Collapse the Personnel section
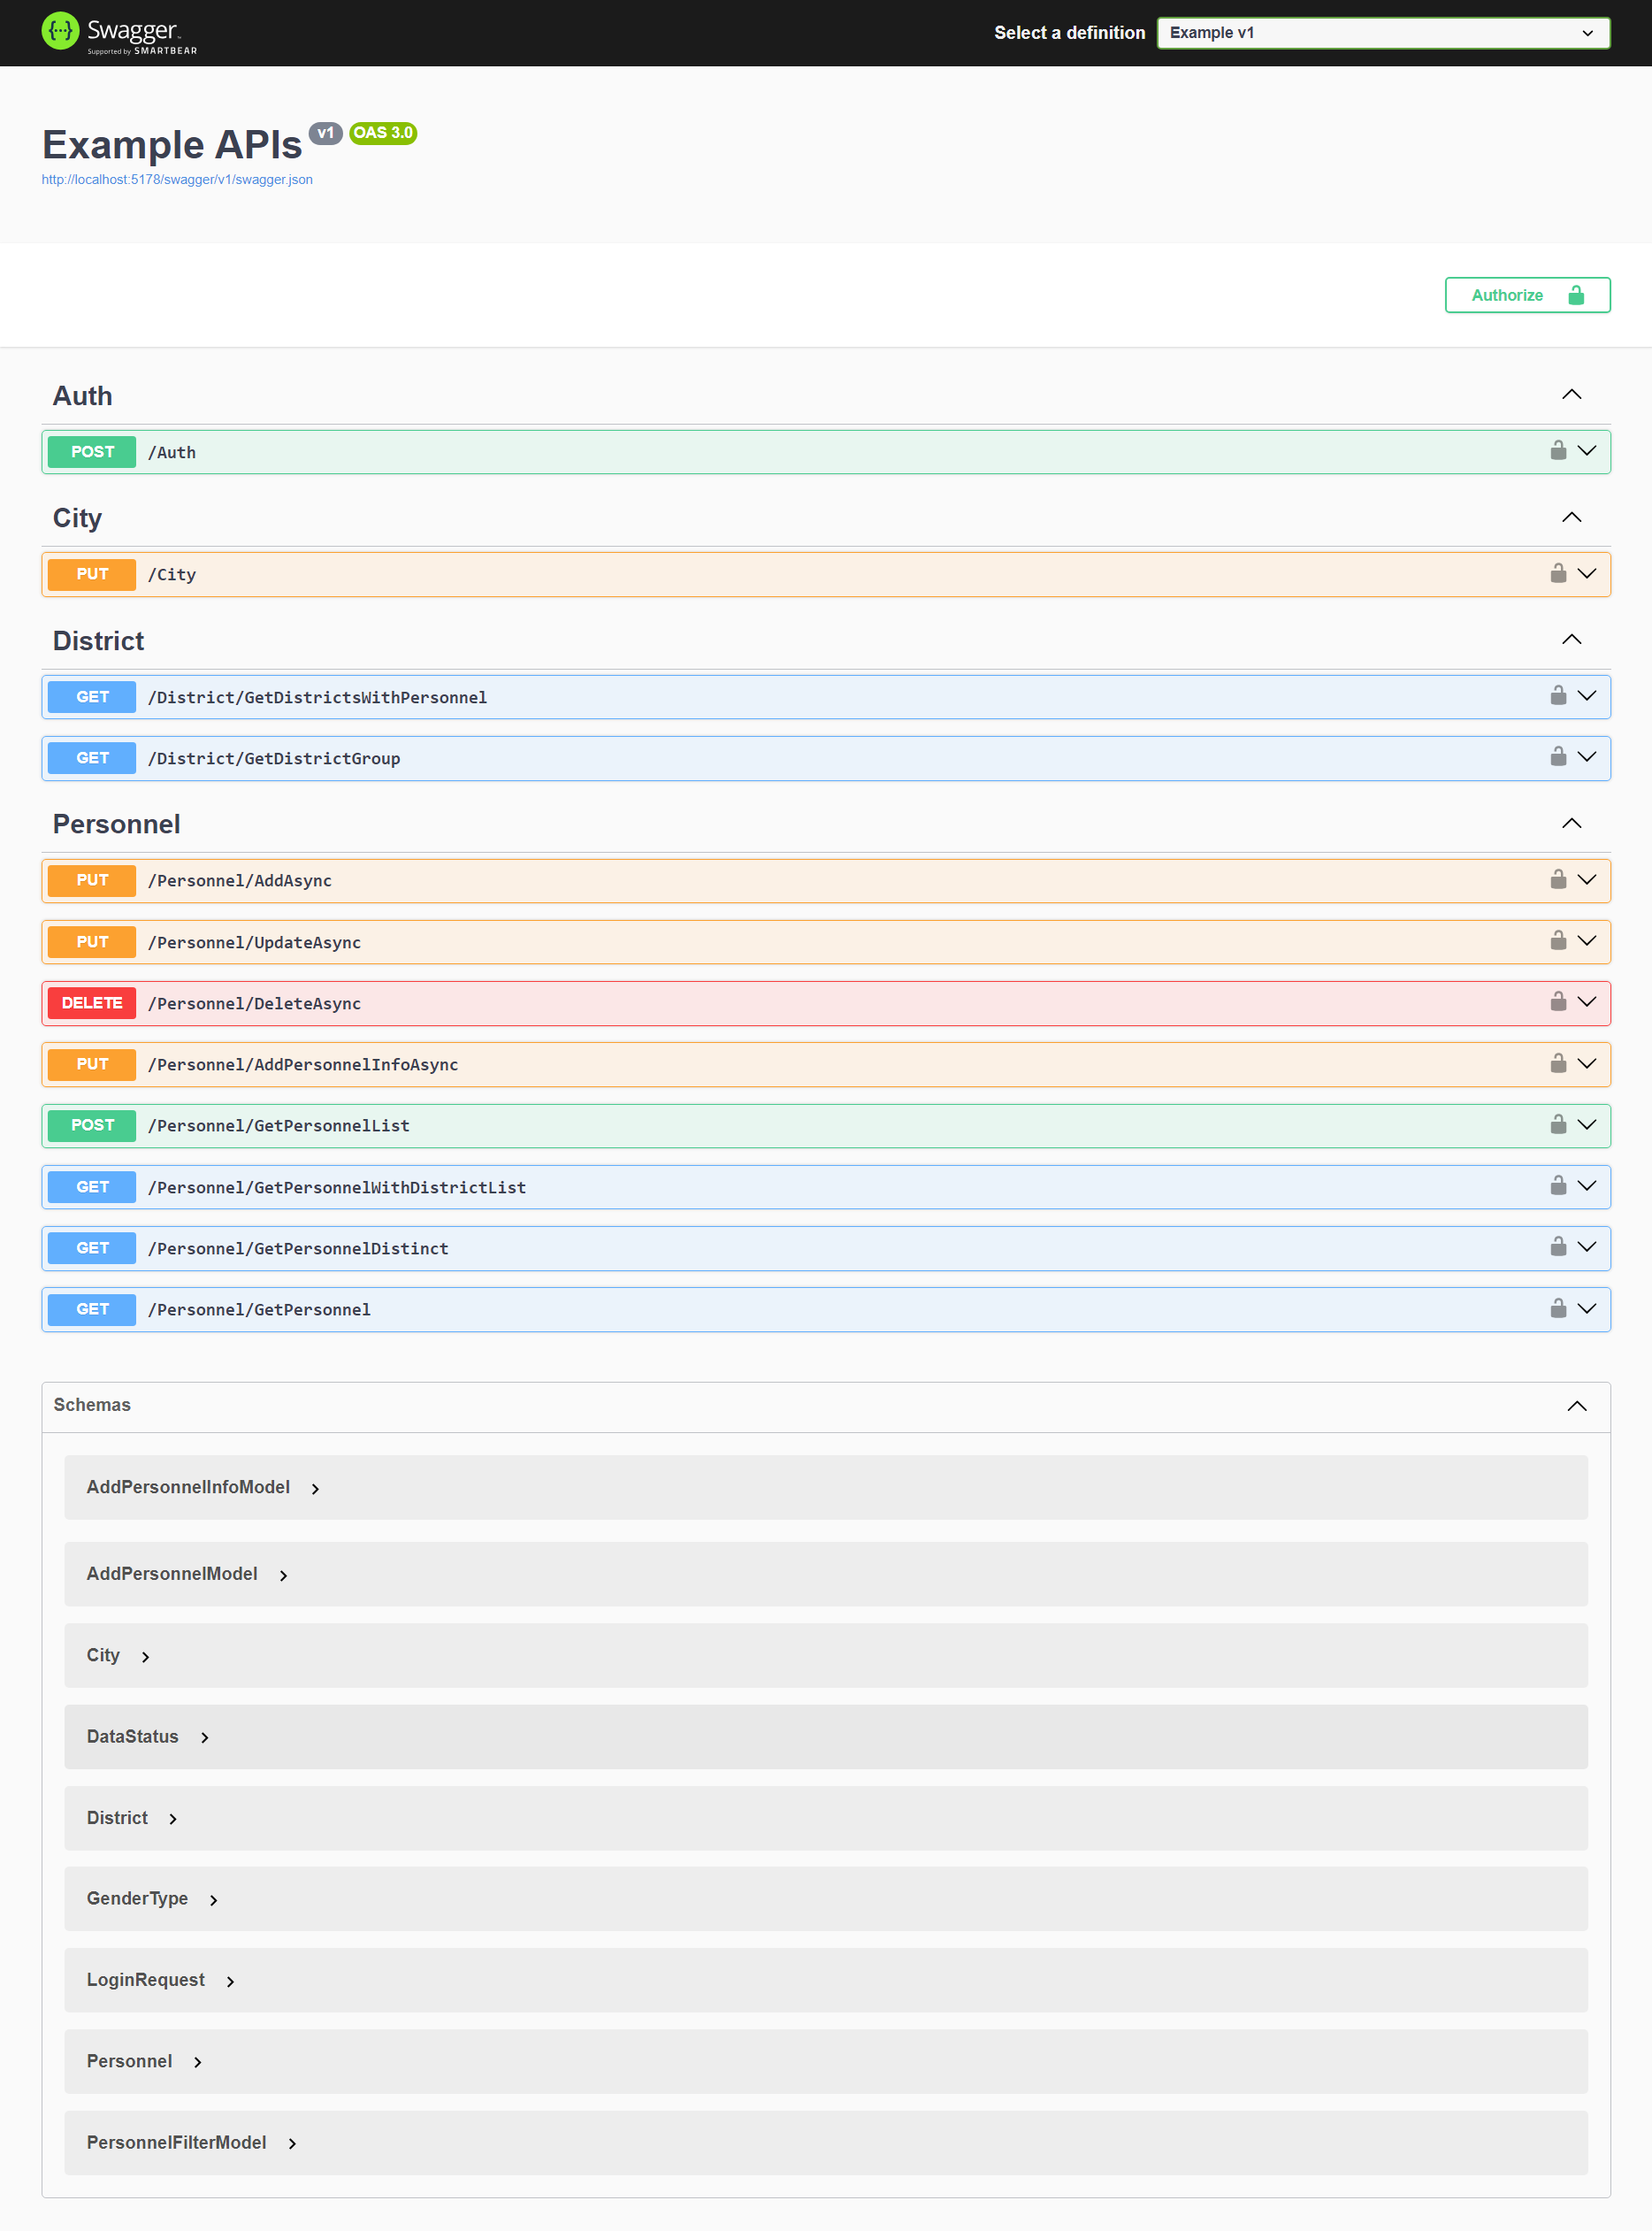Screen dimensions: 1652x2231 coord(1571,823)
